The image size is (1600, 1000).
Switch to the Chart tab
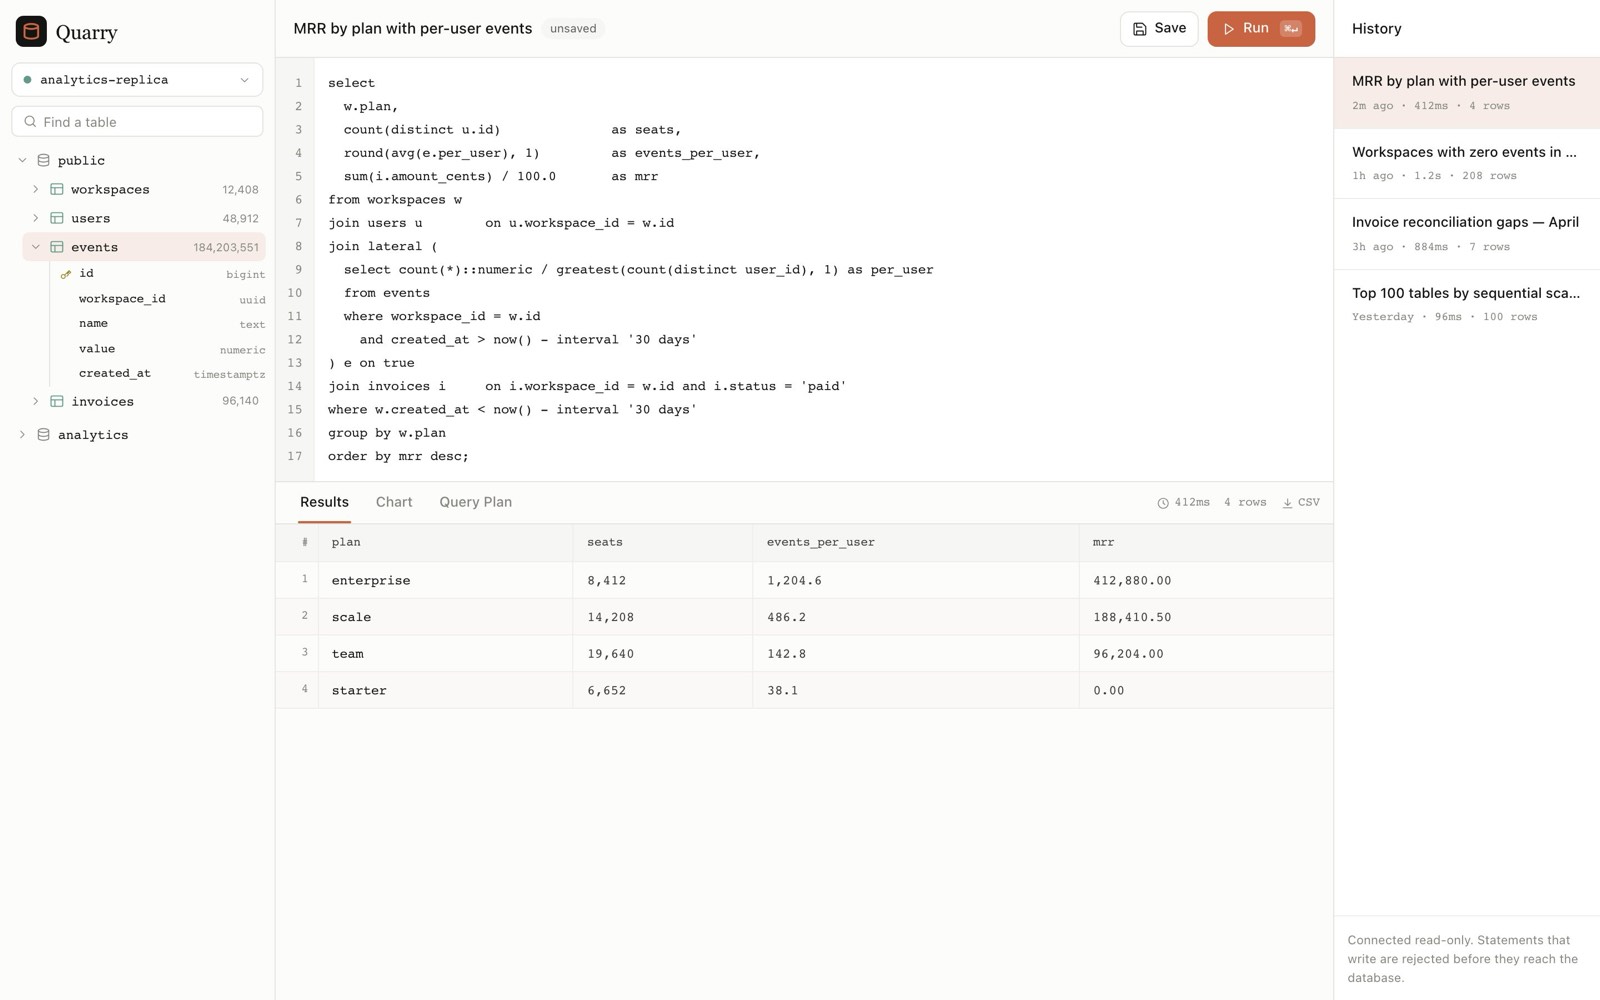pos(394,502)
